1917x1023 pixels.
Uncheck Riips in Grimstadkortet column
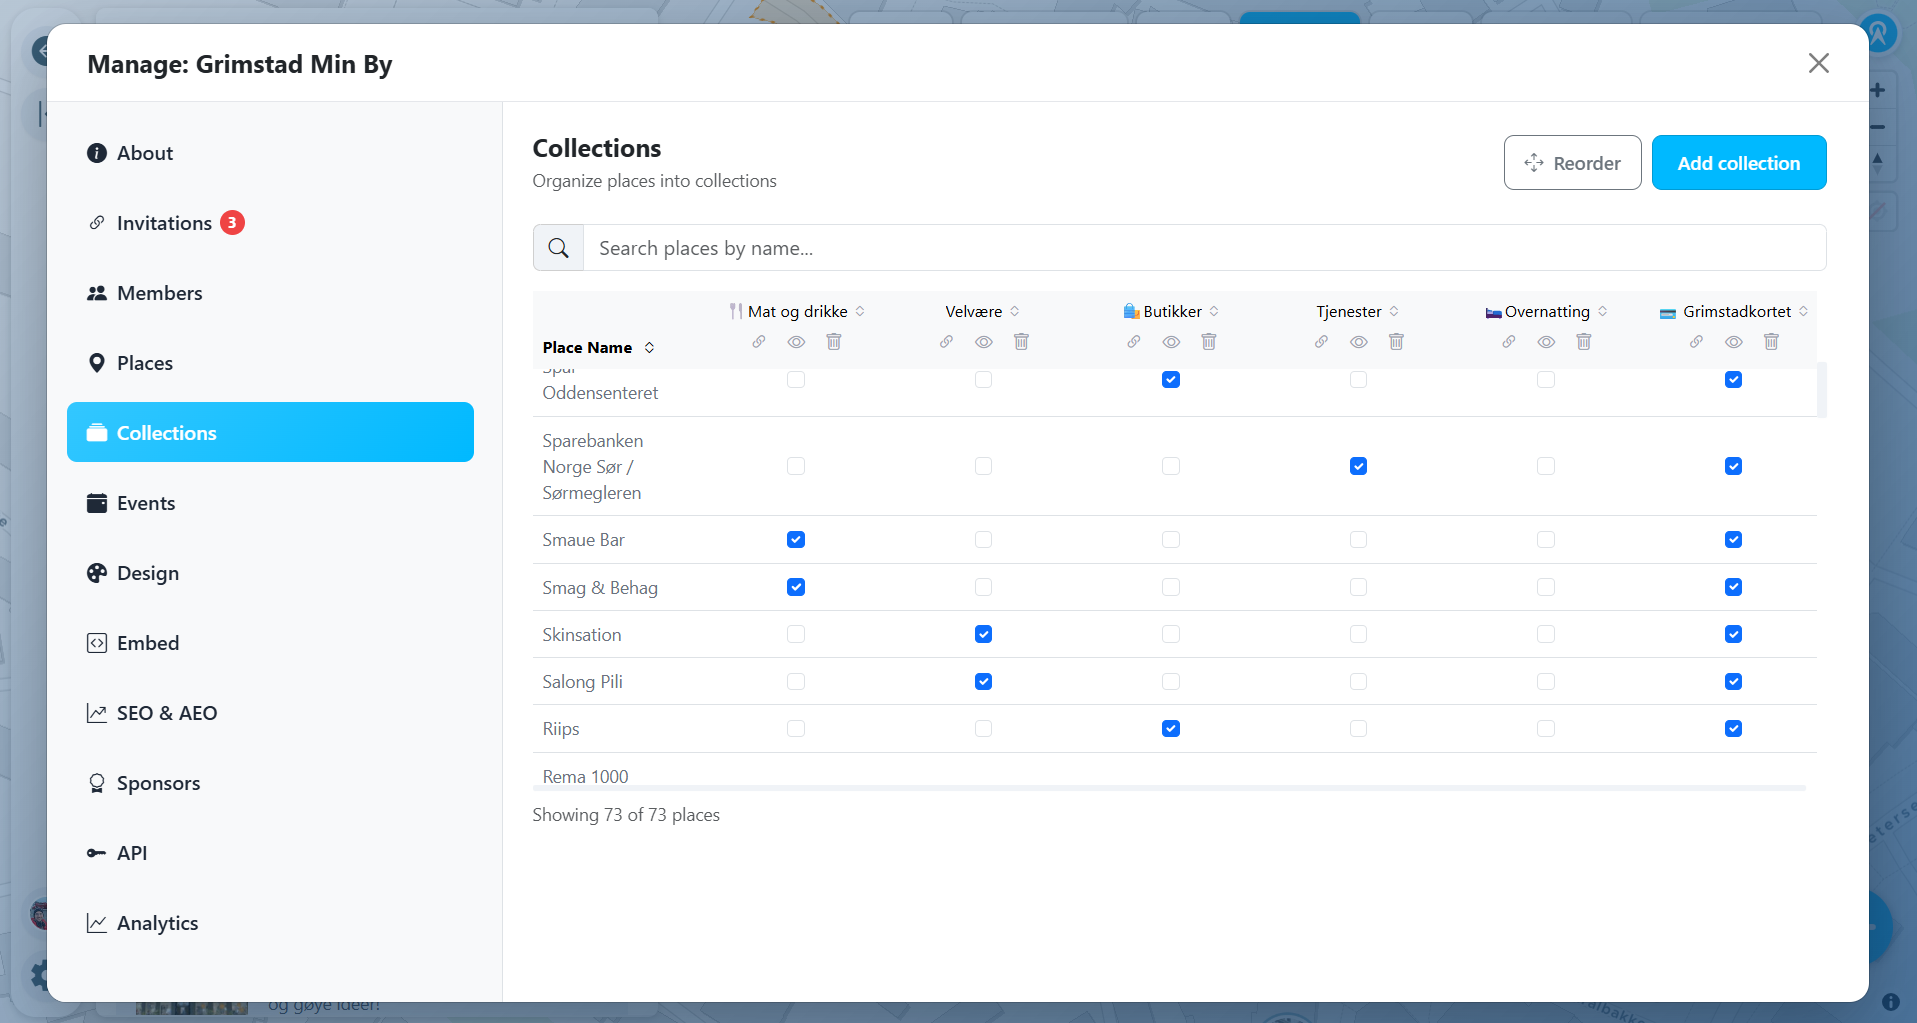tap(1734, 728)
